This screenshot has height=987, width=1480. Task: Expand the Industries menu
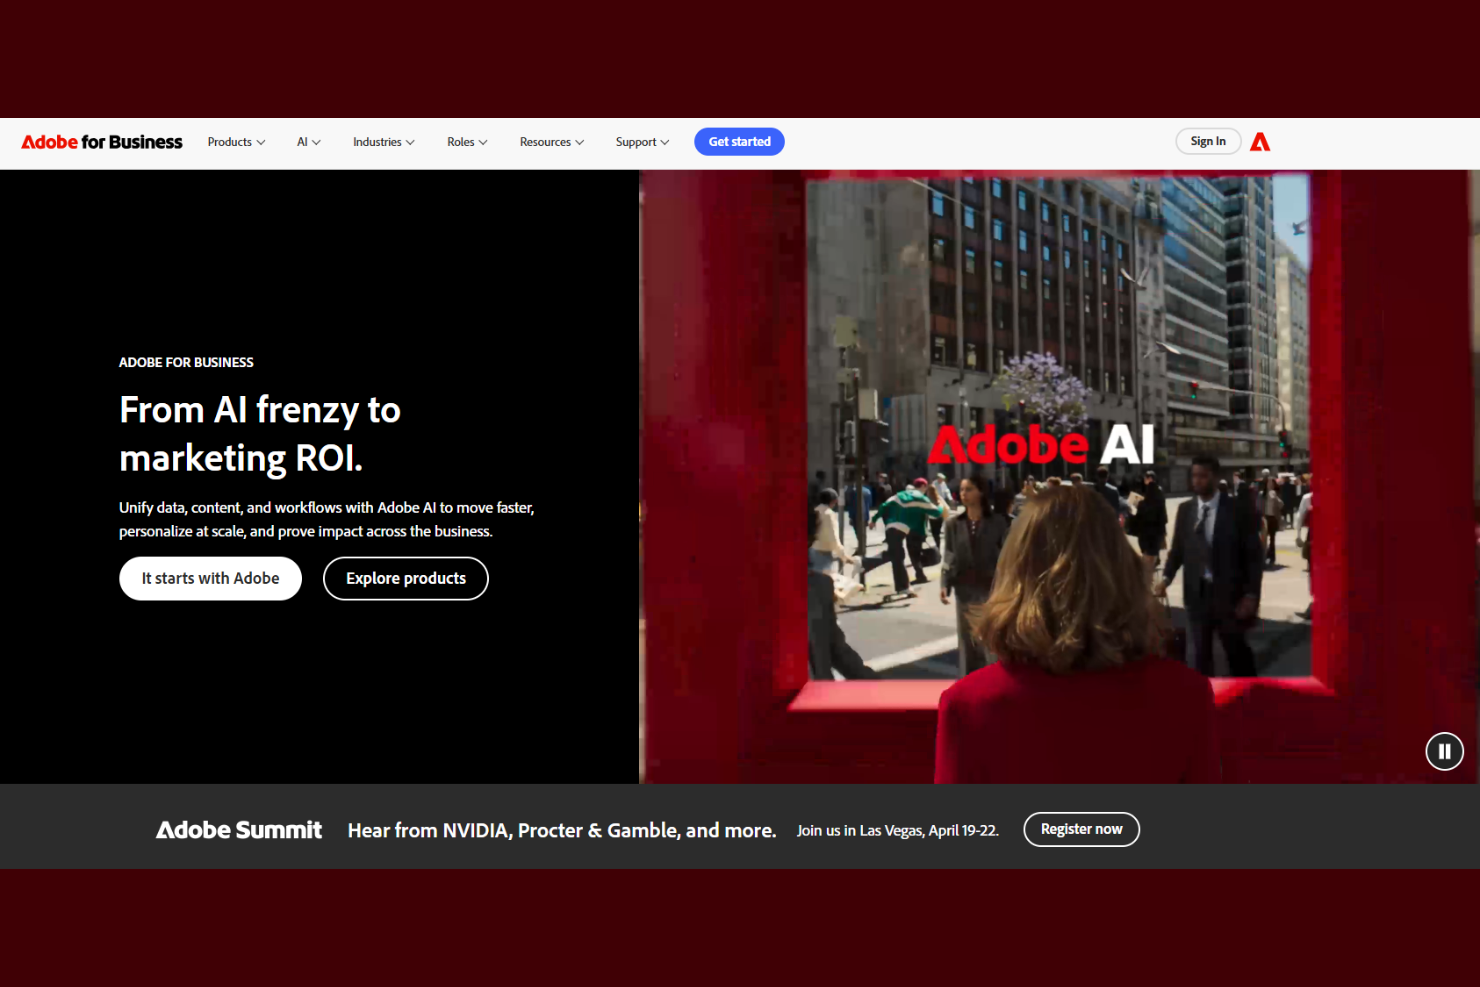pos(383,142)
